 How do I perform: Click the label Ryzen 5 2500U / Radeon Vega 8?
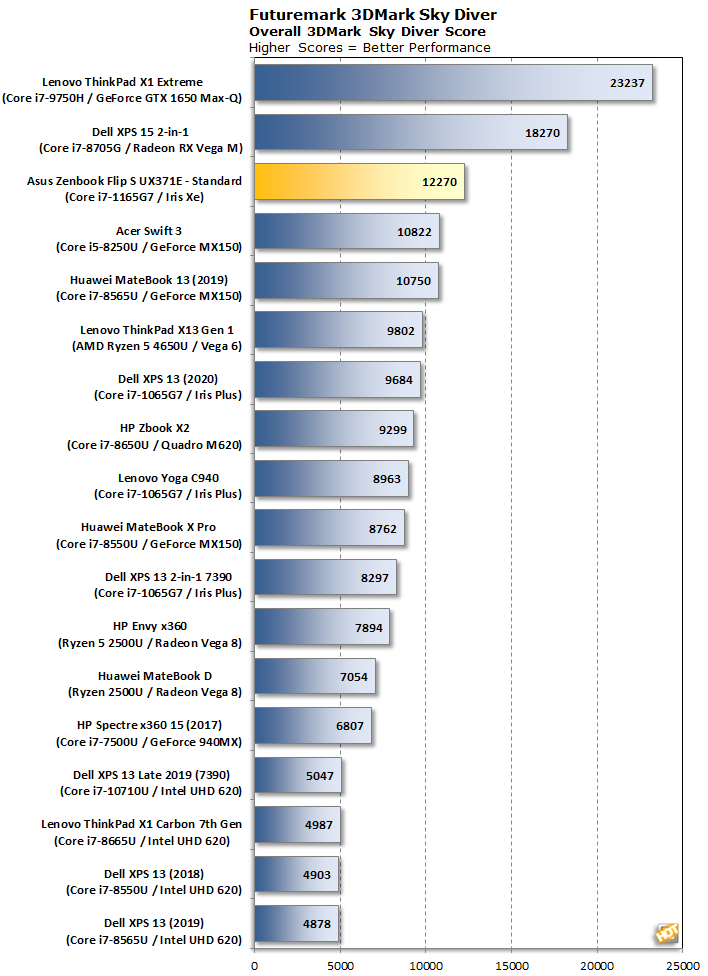[x=150, y=643]
